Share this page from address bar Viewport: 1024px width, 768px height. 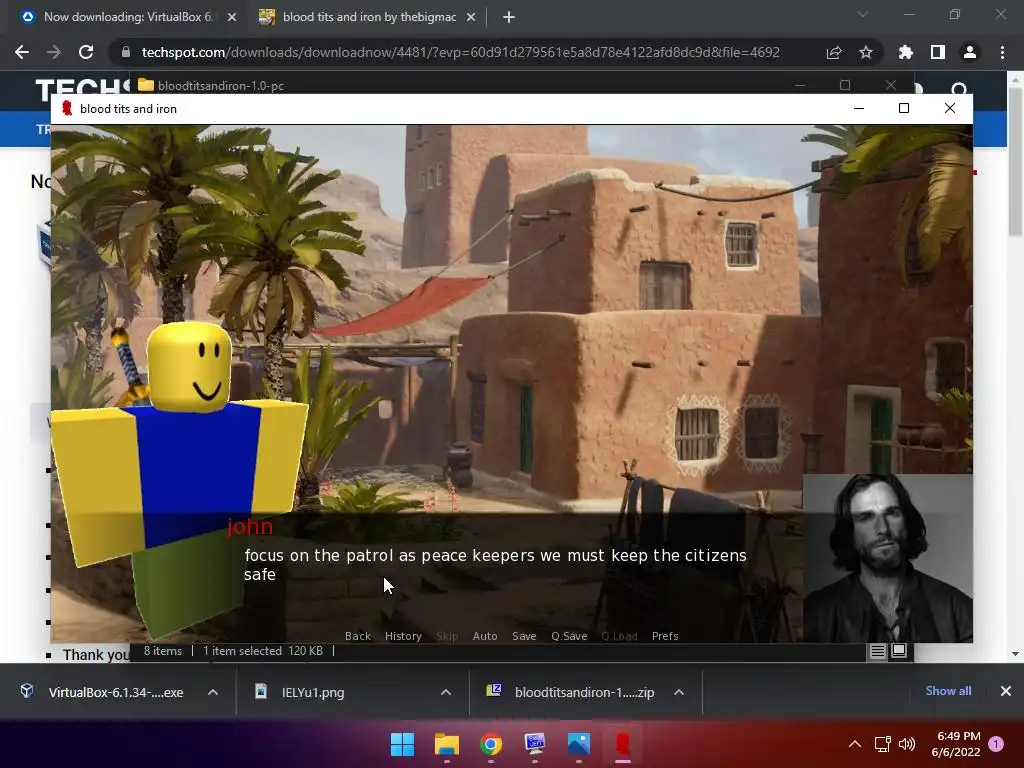tap(834, 52)
